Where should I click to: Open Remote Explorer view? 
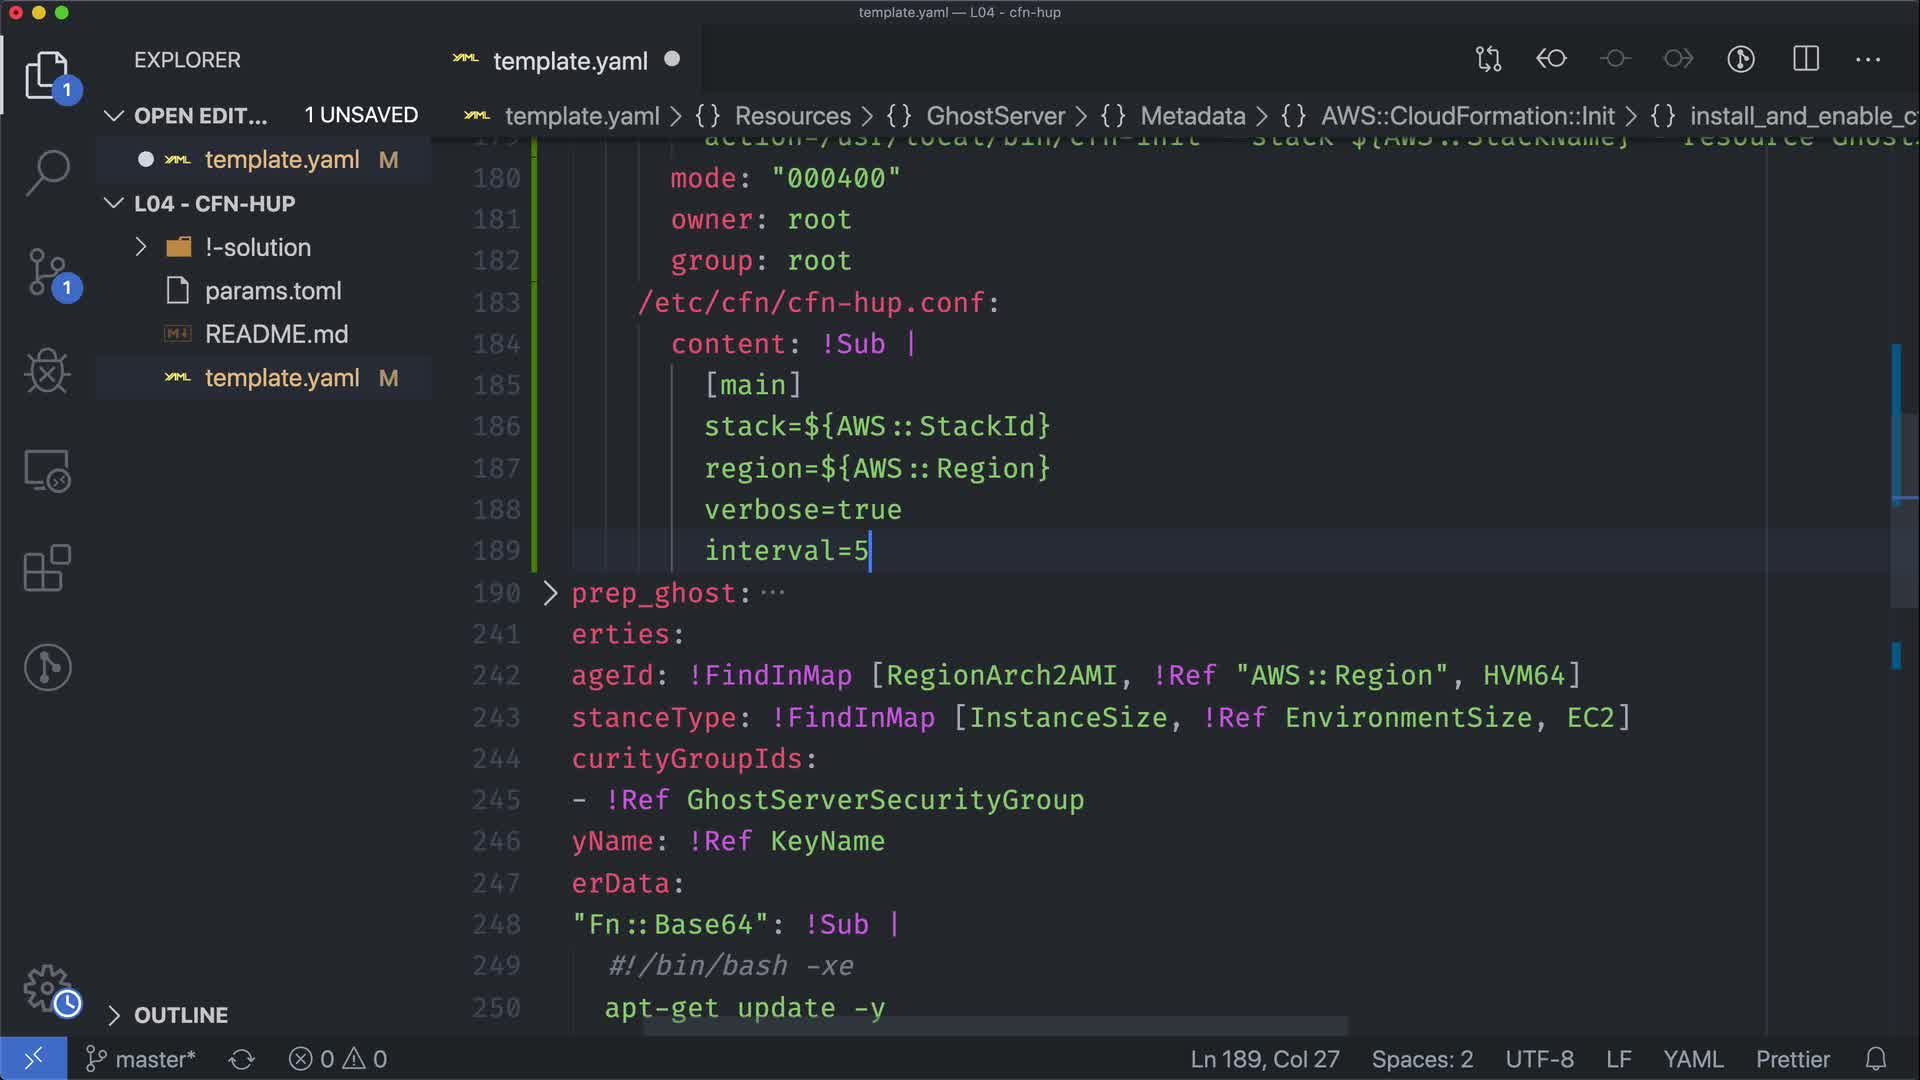(x=47, y=470)
